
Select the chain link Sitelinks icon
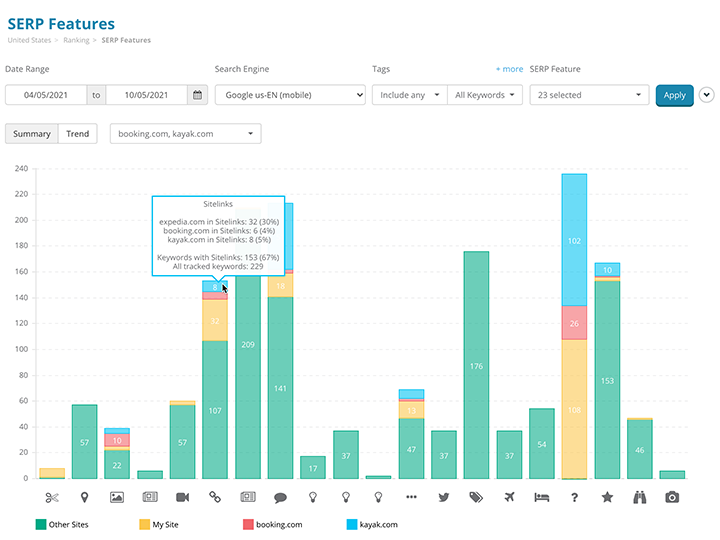tap(215, 497)
